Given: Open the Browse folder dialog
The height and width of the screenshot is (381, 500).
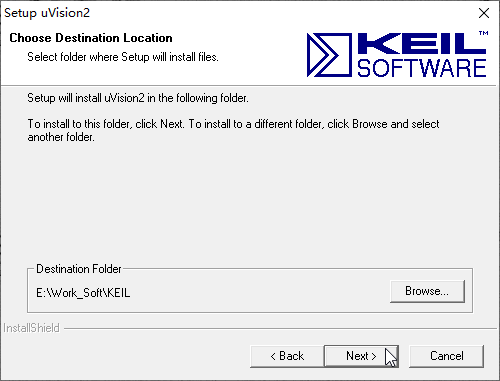Looking at the screenshot, I should (427, 291).
